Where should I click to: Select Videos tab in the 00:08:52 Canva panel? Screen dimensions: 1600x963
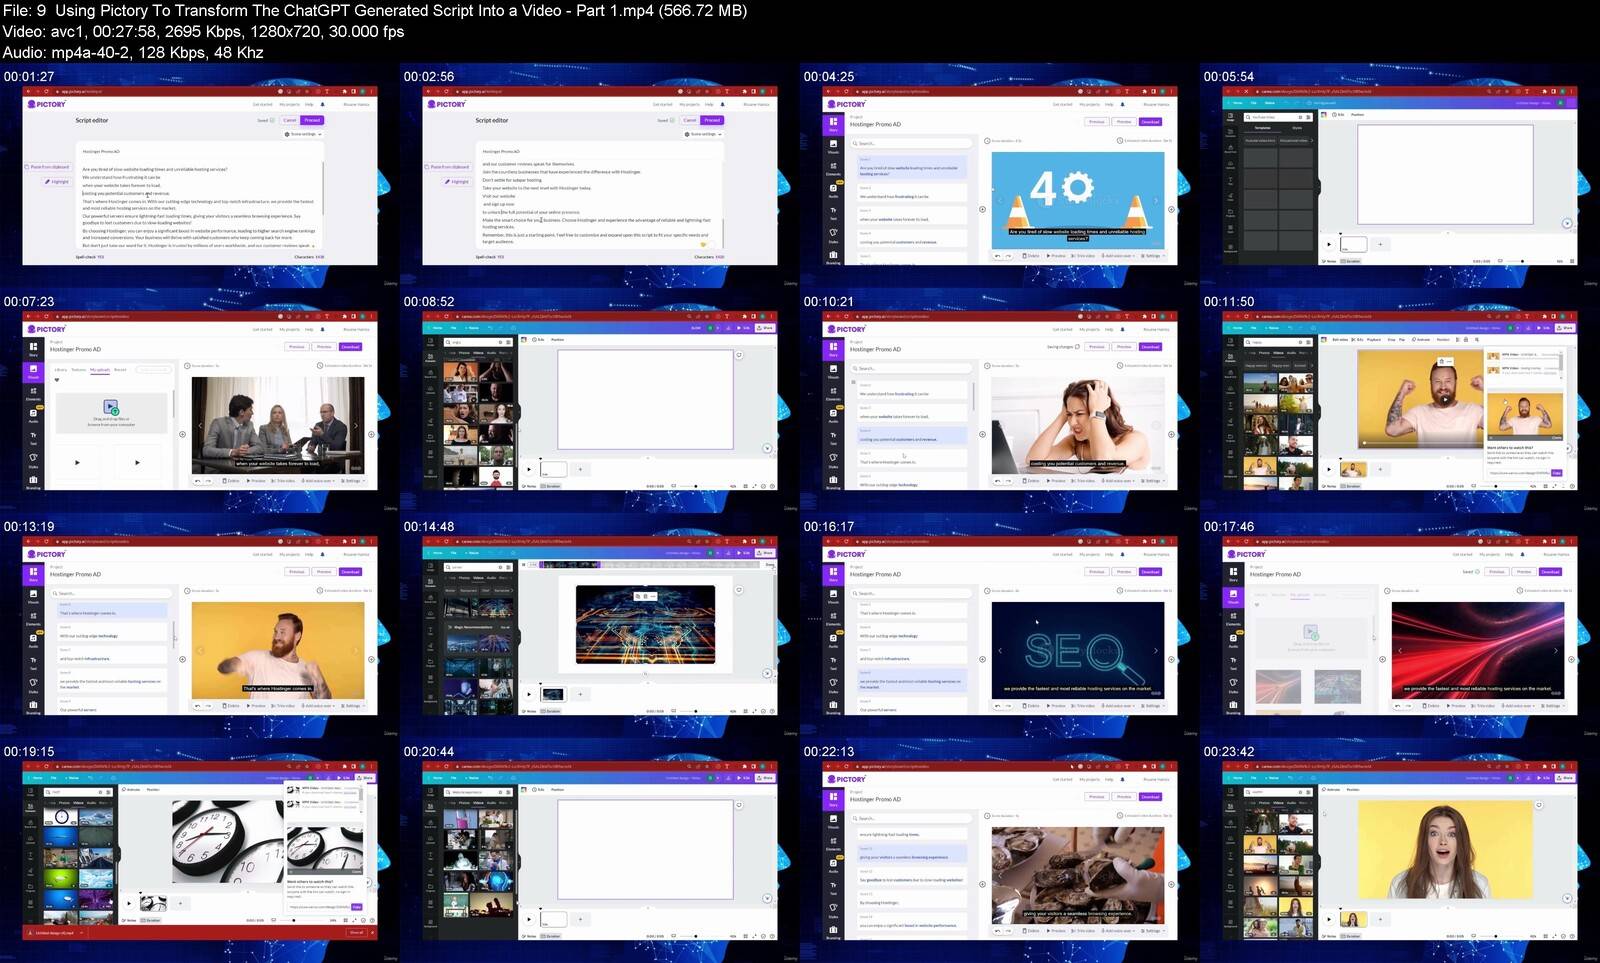click(x=478, y=353)
